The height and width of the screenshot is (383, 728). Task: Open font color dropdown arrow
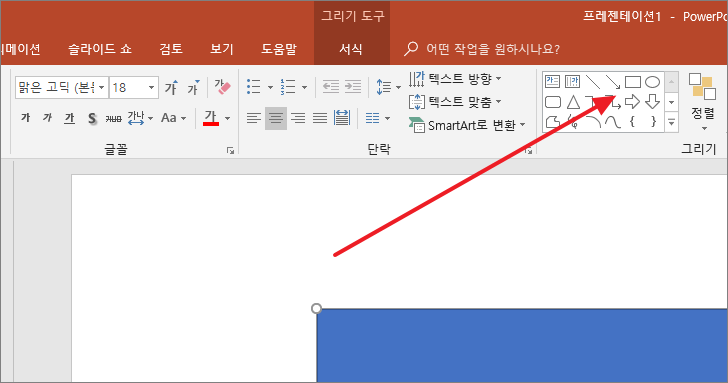point(228,118)
